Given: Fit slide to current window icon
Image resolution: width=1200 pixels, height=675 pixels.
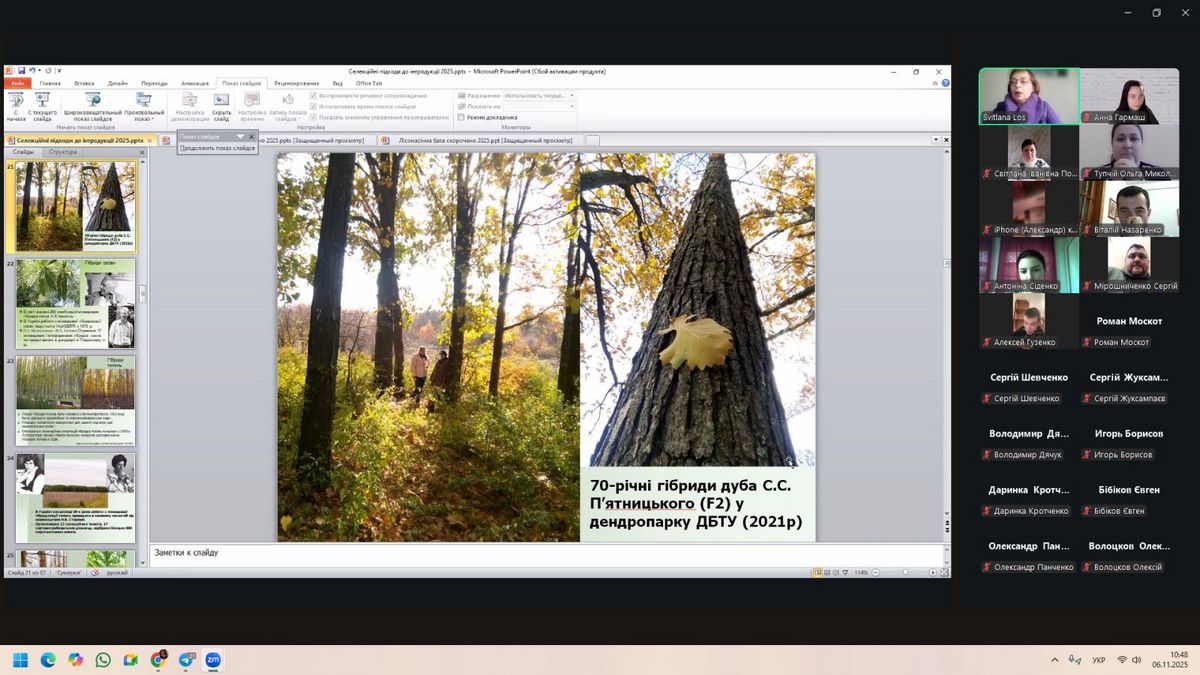Looking at the screenshot, I should [x=944, y=573].
